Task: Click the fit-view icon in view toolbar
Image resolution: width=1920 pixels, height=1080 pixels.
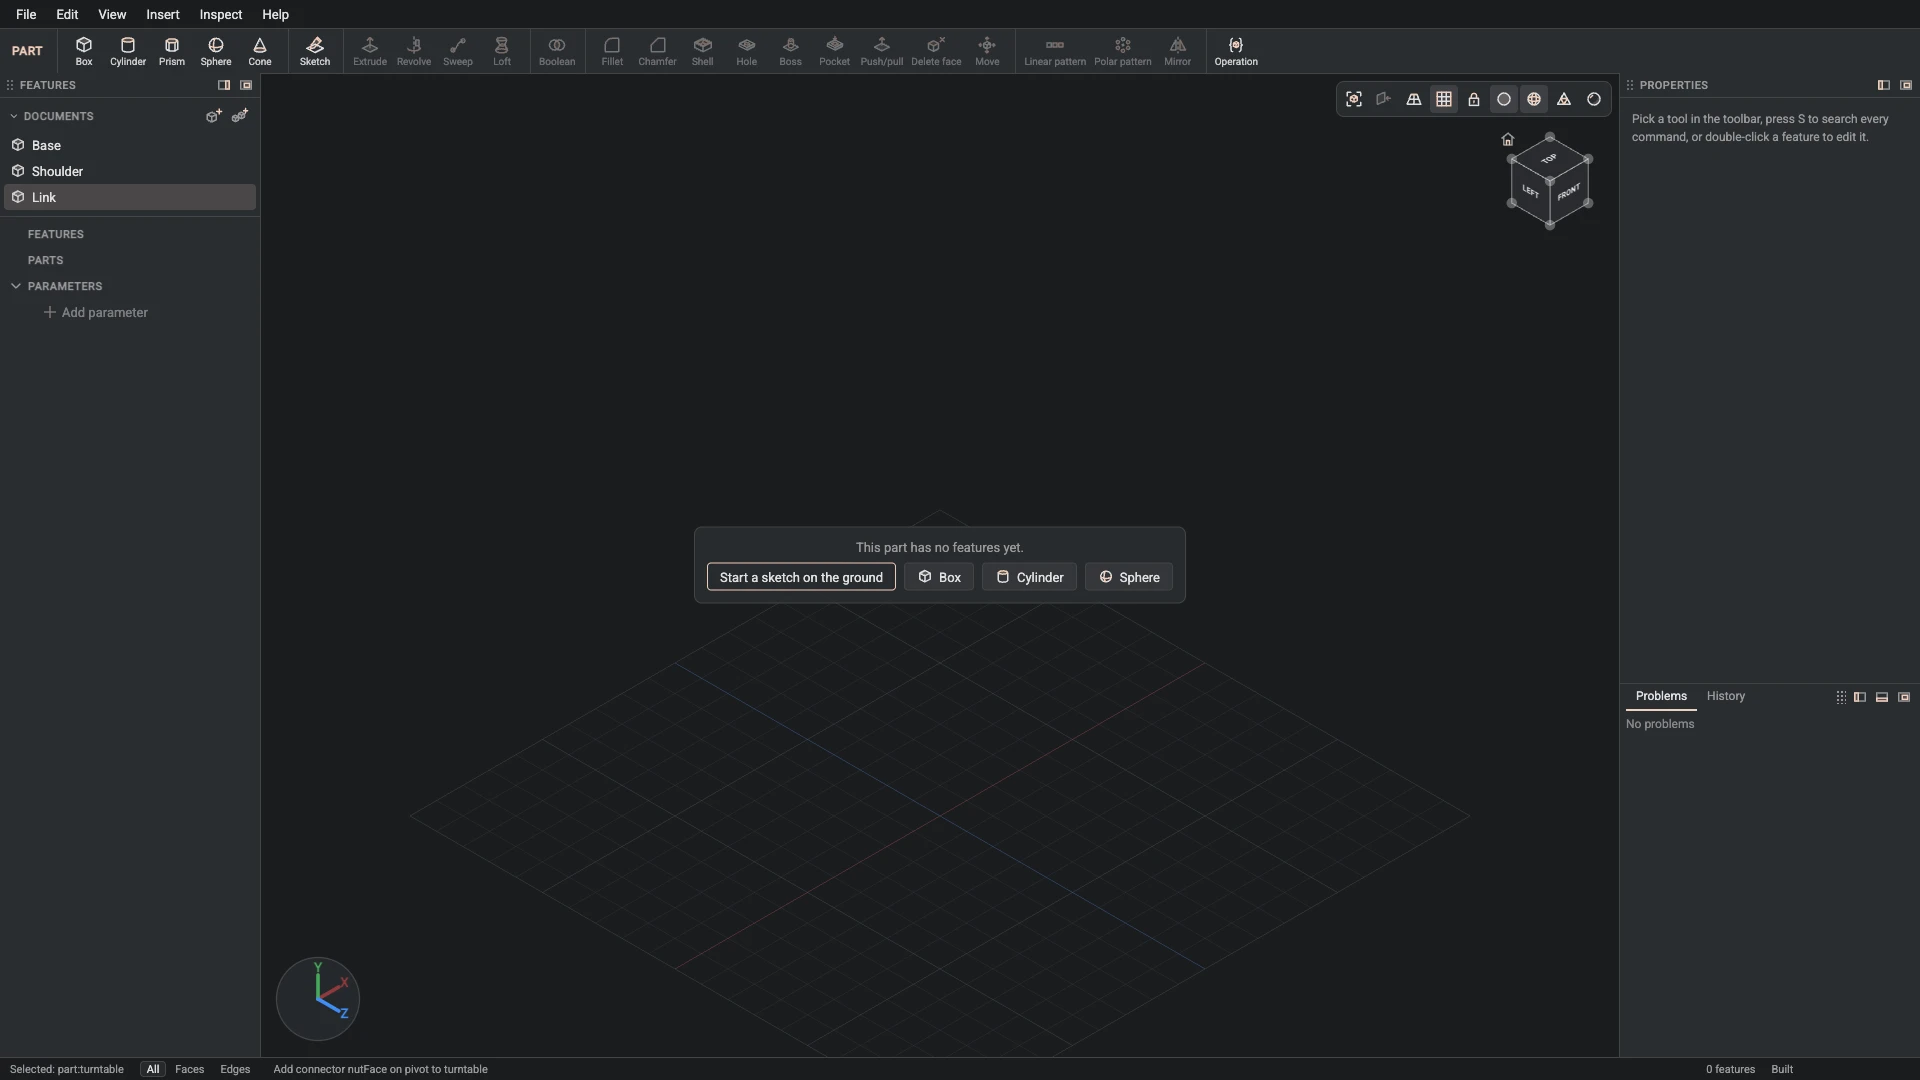Action: 1354,99
